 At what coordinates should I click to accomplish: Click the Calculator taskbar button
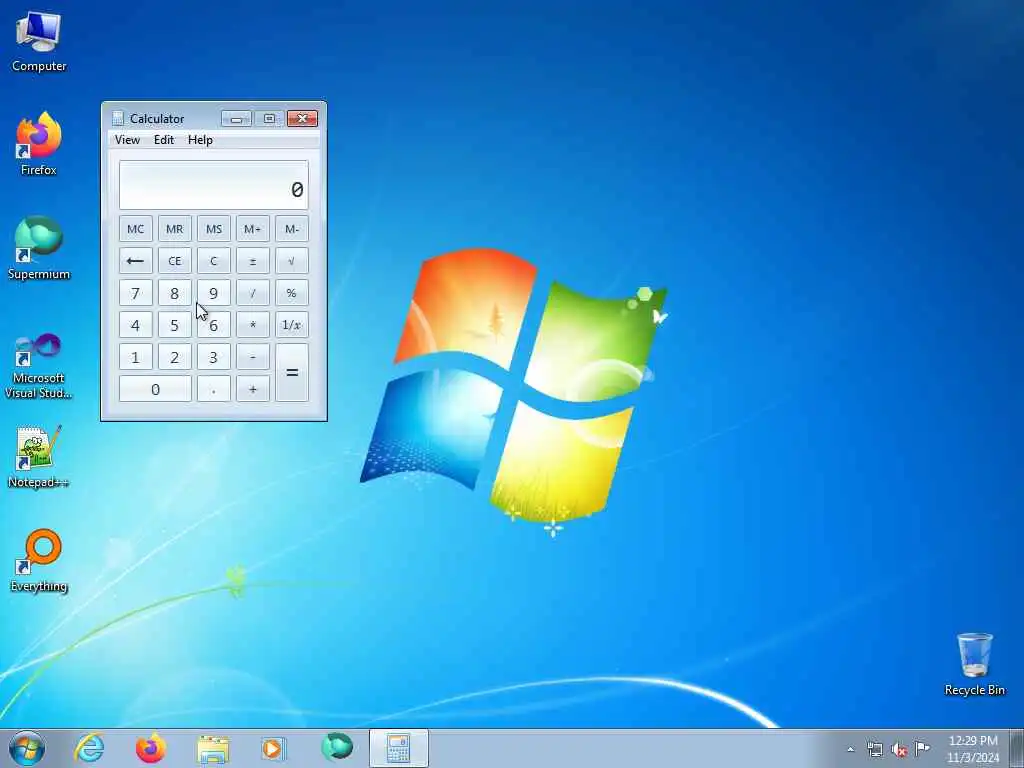coord(398,748)
